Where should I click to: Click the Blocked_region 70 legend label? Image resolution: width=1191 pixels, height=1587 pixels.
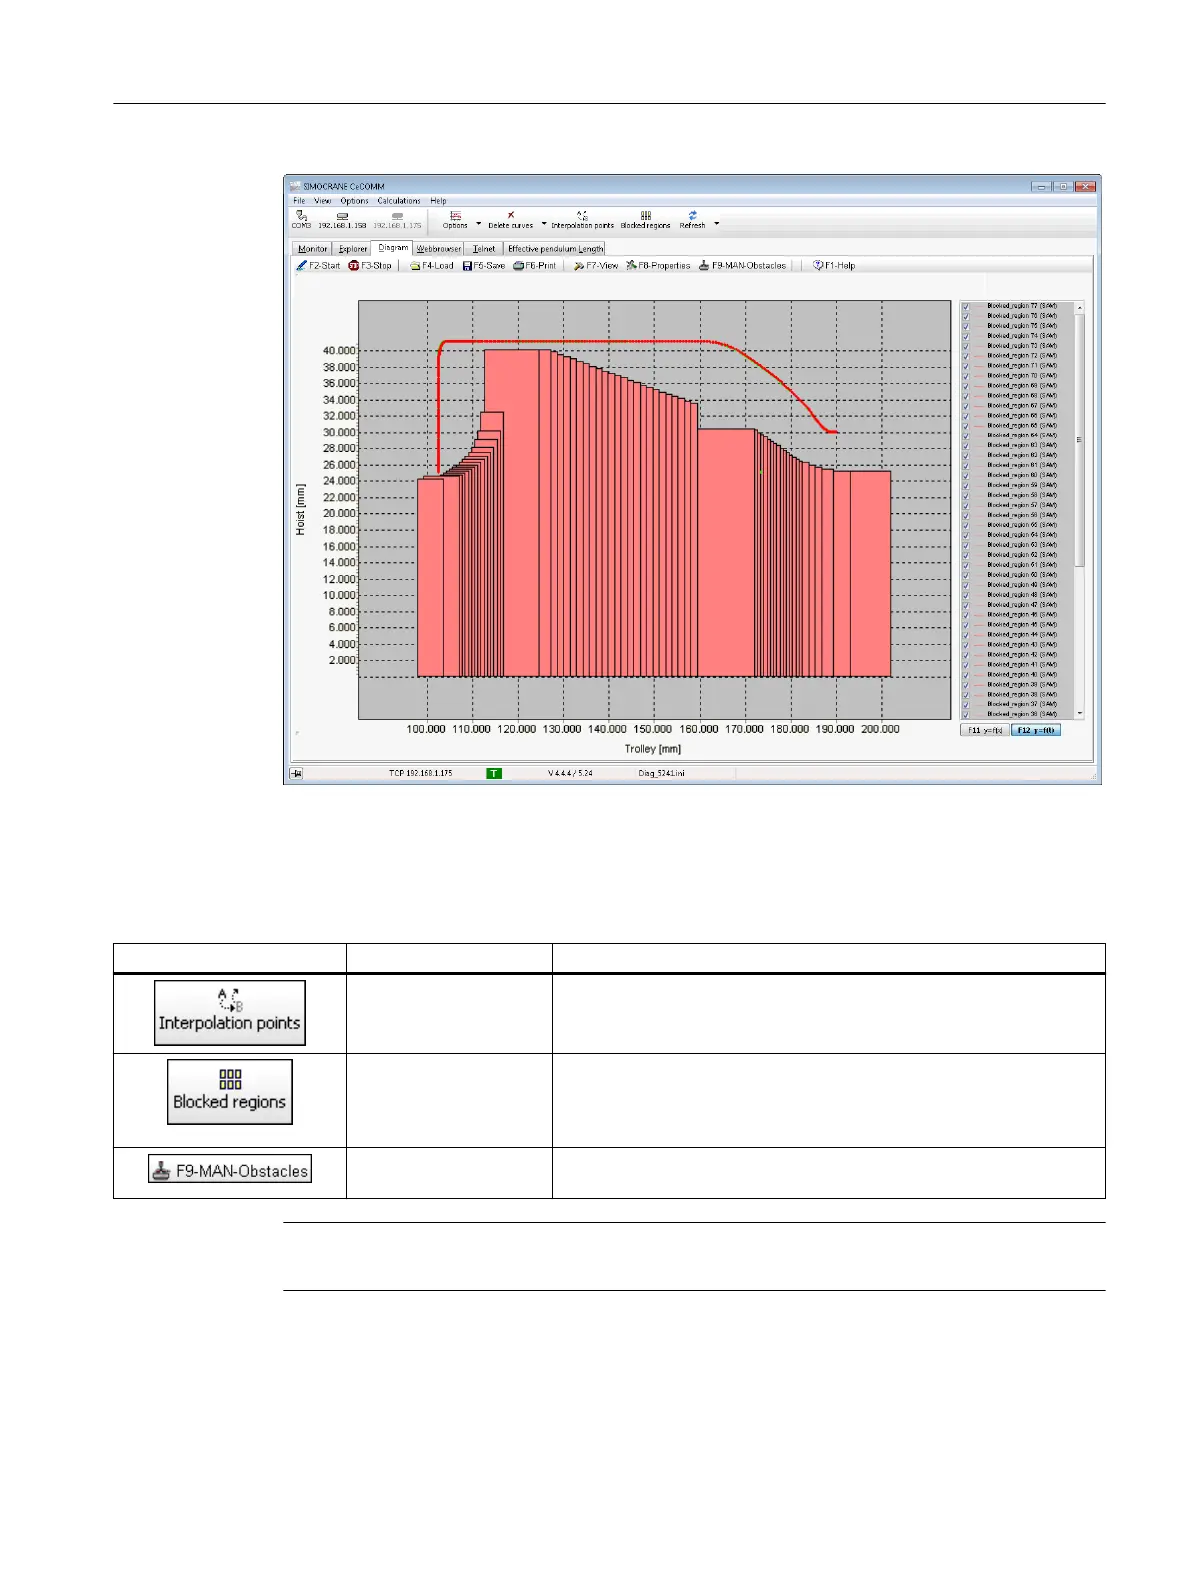click(1022, 376)
